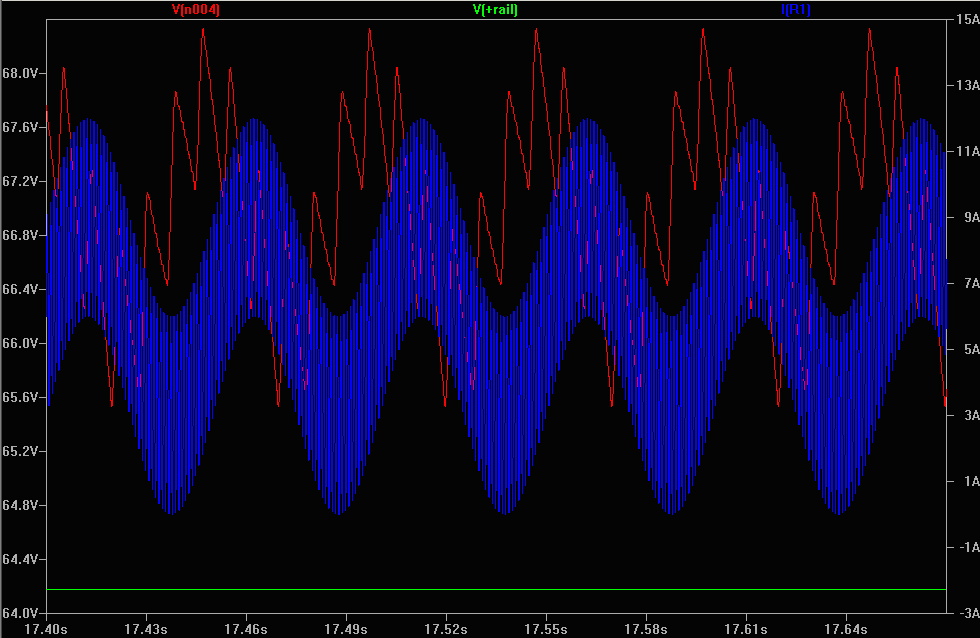Select the V(n004) trace label

tap(196, 9)
